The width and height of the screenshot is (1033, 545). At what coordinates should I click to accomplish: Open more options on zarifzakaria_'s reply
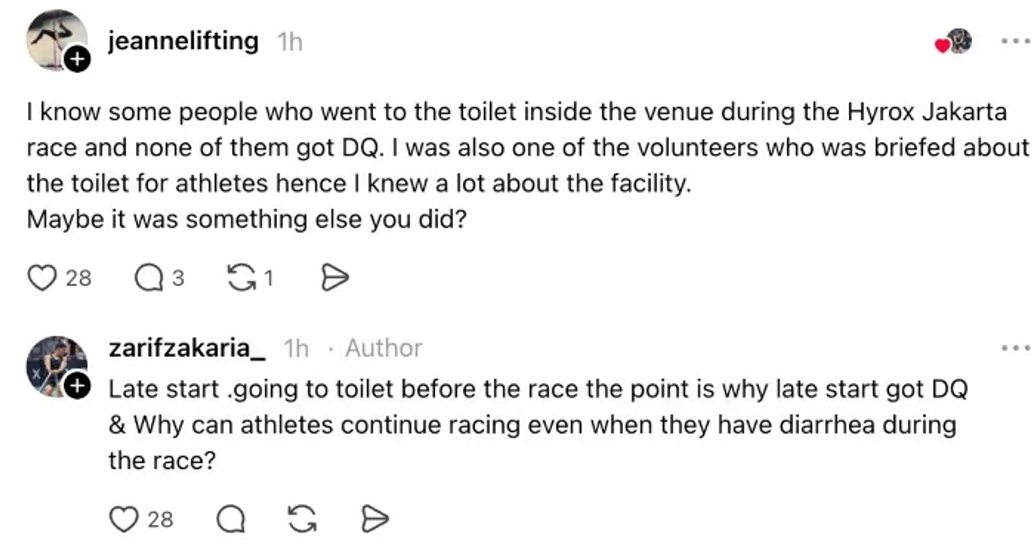click(1015, 347)
